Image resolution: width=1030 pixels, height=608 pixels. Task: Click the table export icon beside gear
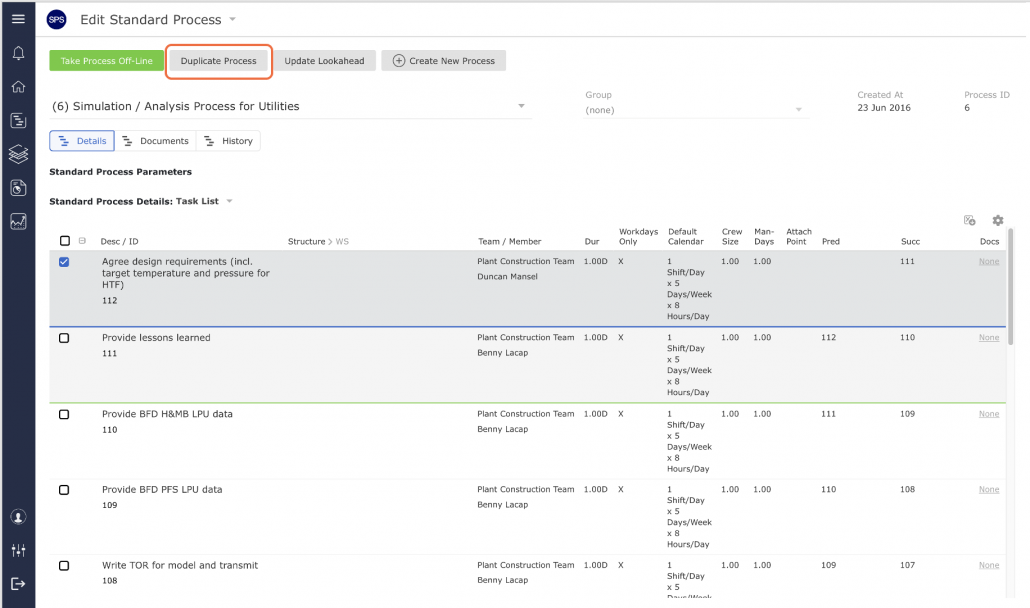pyautogui.click(x=970, y=221)
